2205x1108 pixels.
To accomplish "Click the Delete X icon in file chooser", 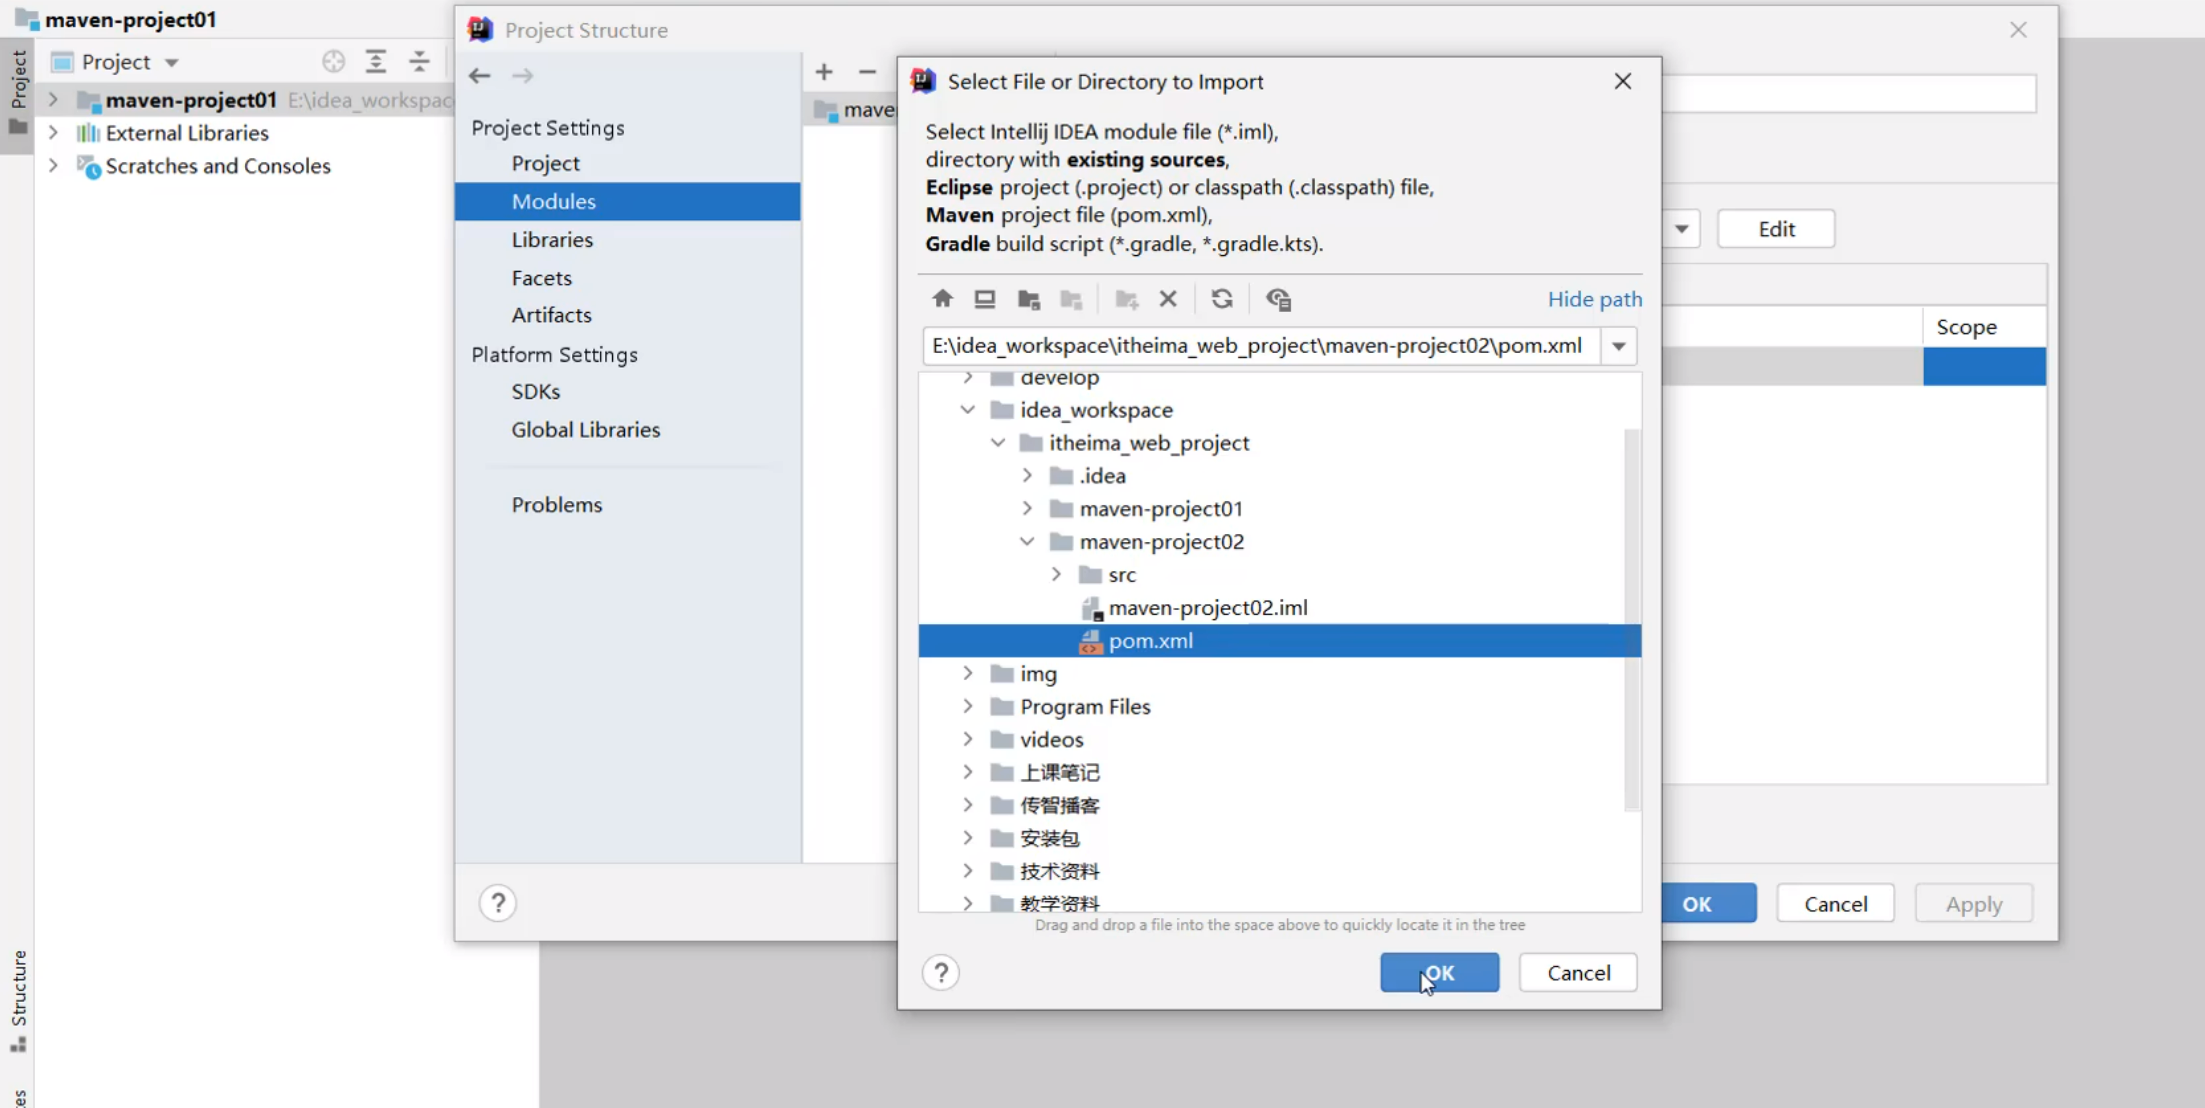I will 1168,299.
